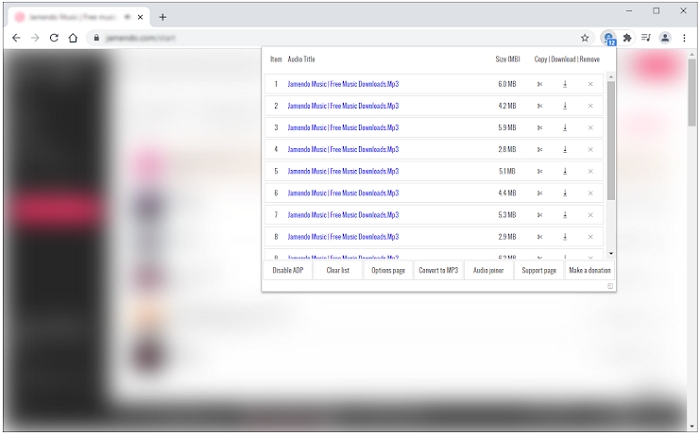Viewport: 700px width, 435px height.
Task: Download item 4 audio file
Action: [565, 150]
